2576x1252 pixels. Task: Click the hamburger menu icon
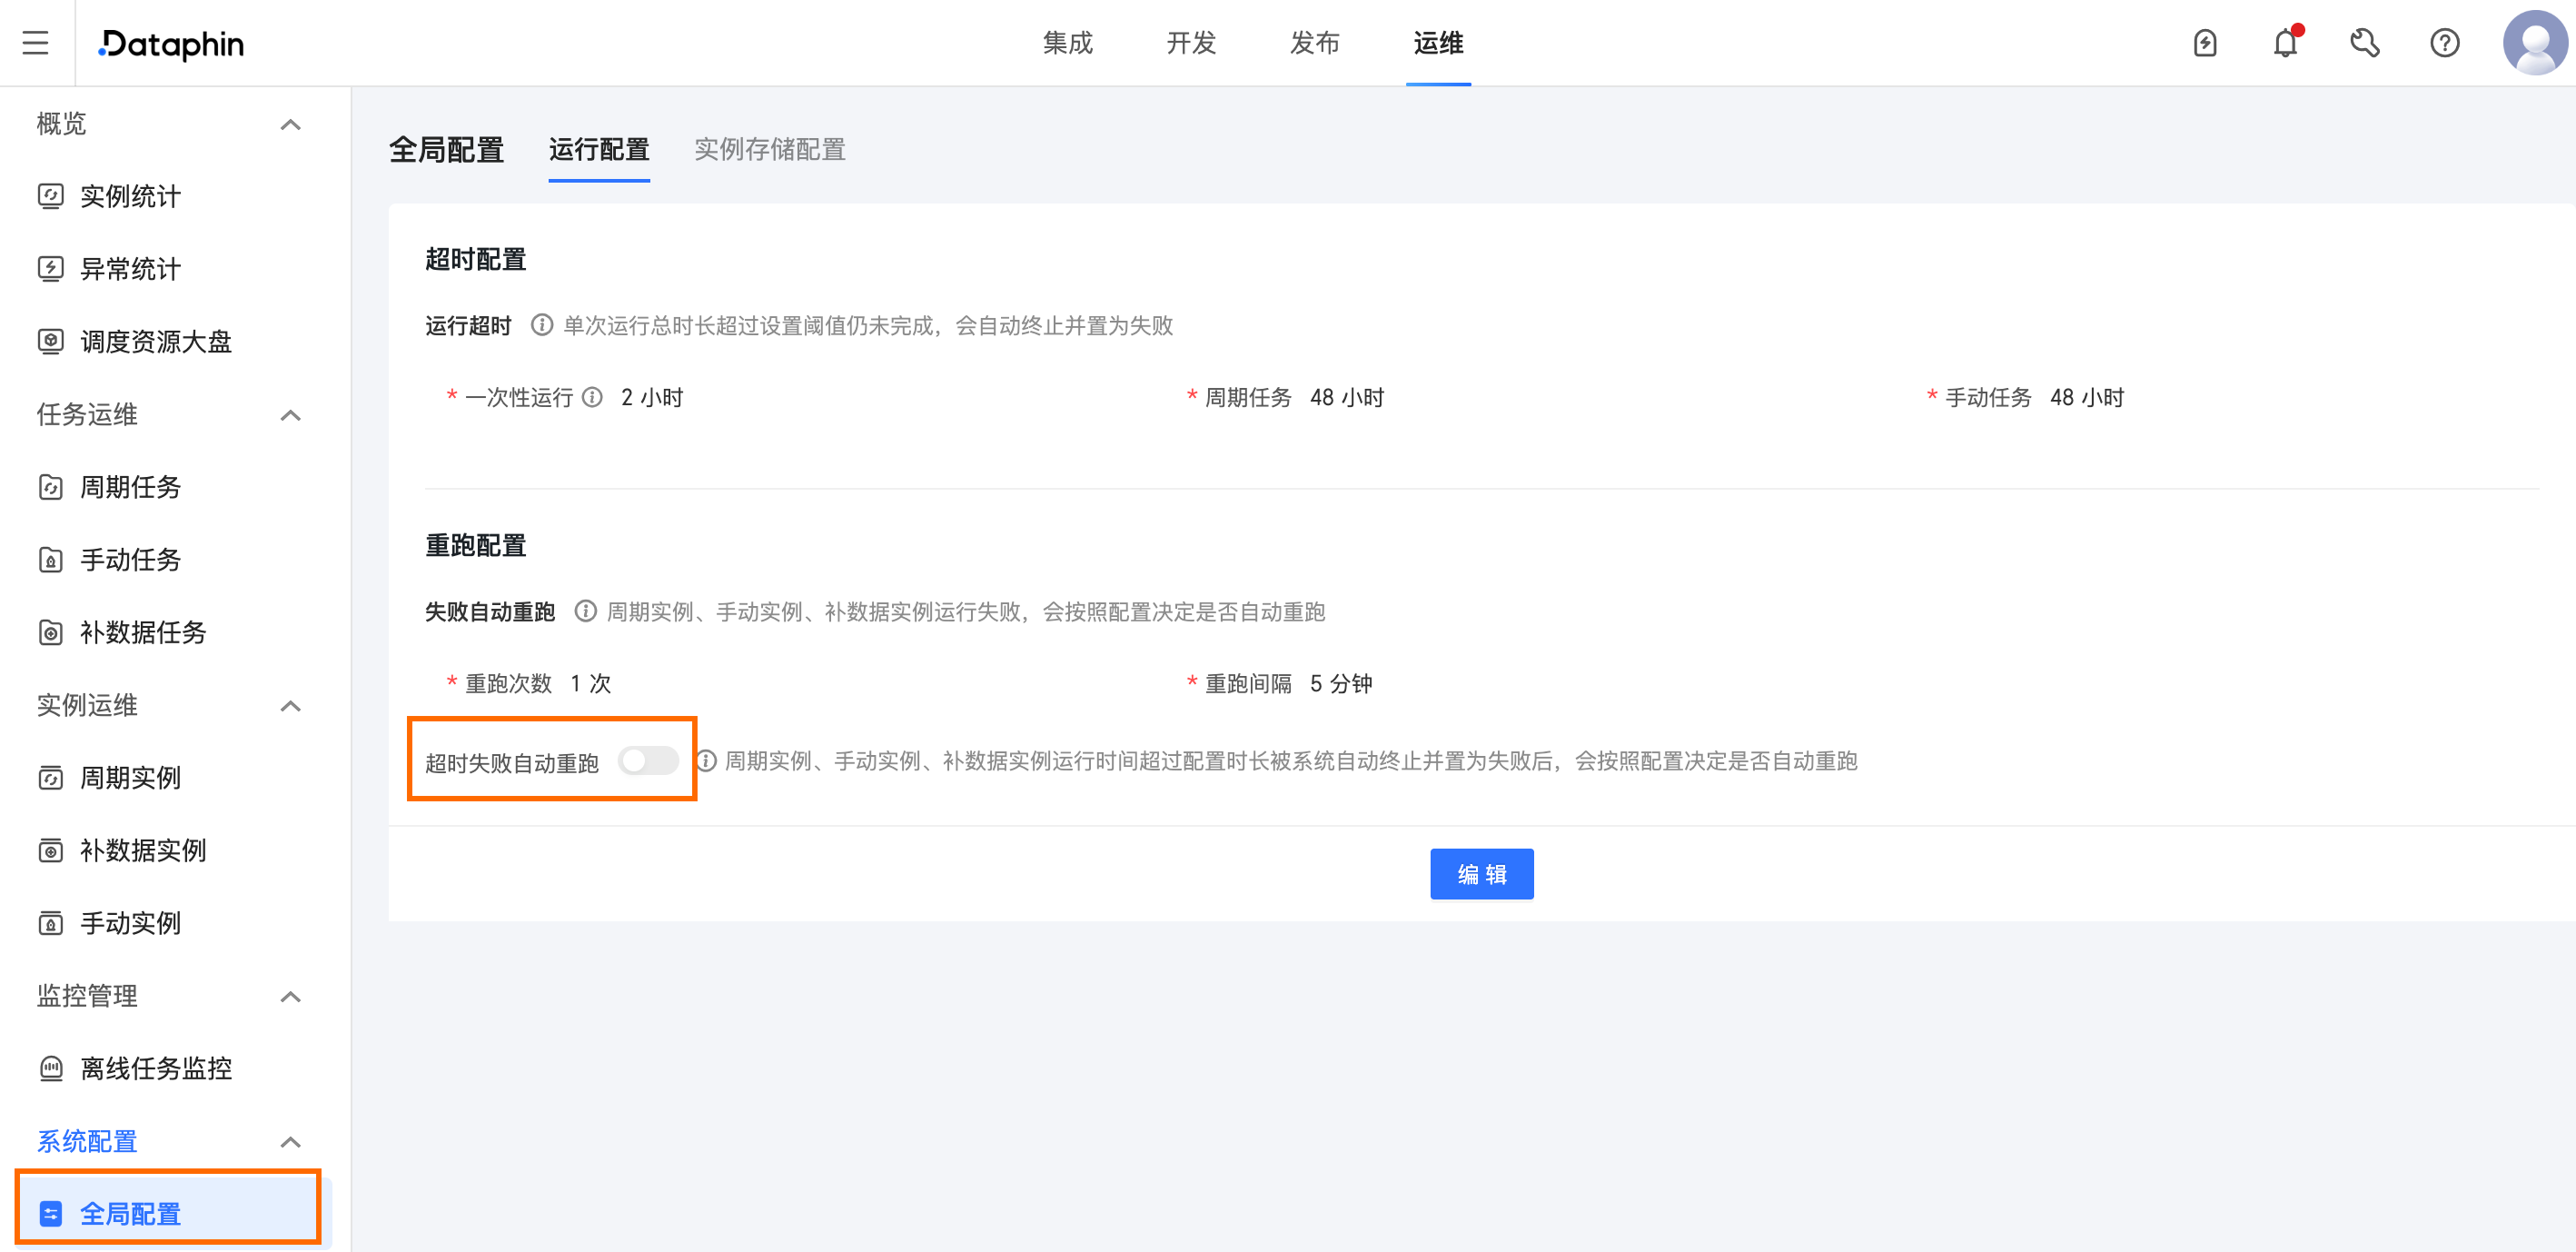[x=36, y=43]
